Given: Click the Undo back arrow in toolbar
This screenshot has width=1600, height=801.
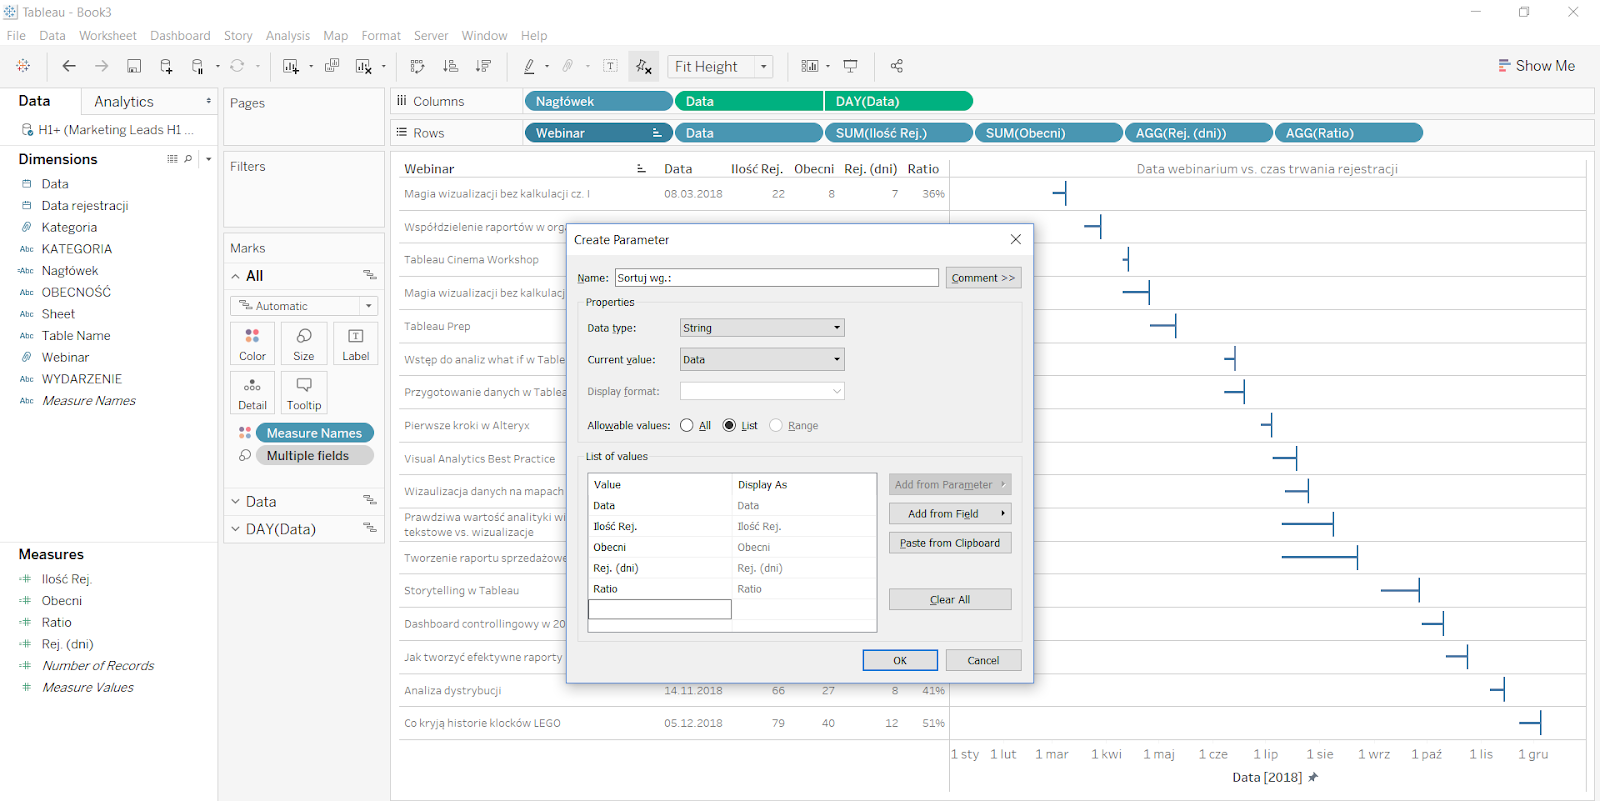Looking at the screenshot, I should [x=69, y=66].
